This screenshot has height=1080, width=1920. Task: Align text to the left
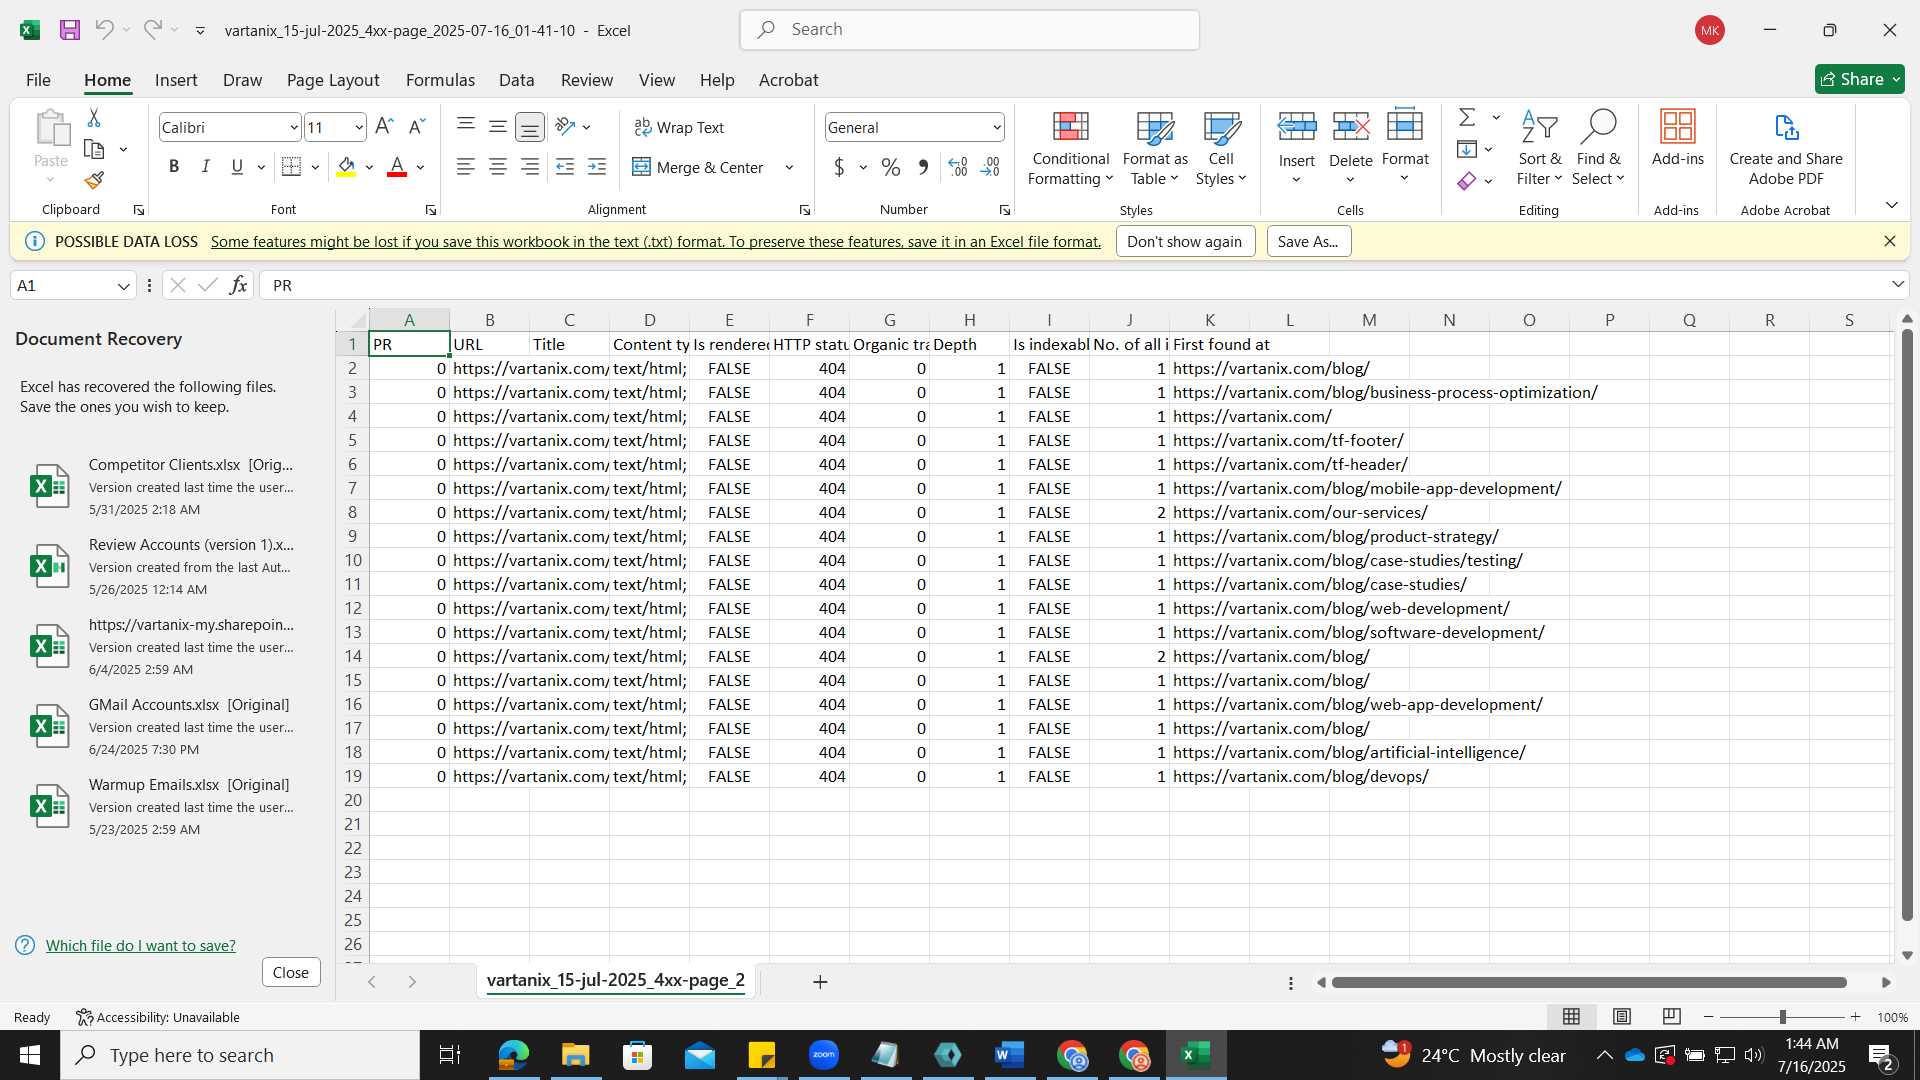[x=465, y=167]
